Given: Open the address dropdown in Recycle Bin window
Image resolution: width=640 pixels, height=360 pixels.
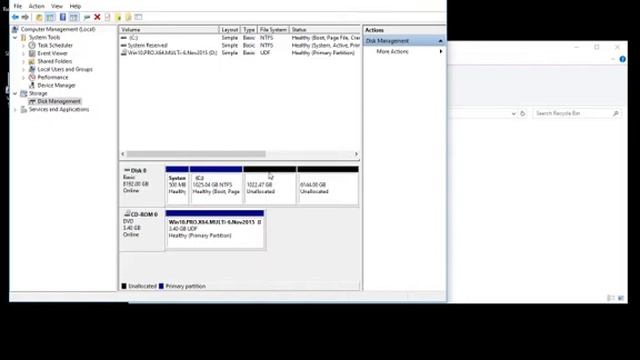Looking at the screenshot, I should click(513, 113).
